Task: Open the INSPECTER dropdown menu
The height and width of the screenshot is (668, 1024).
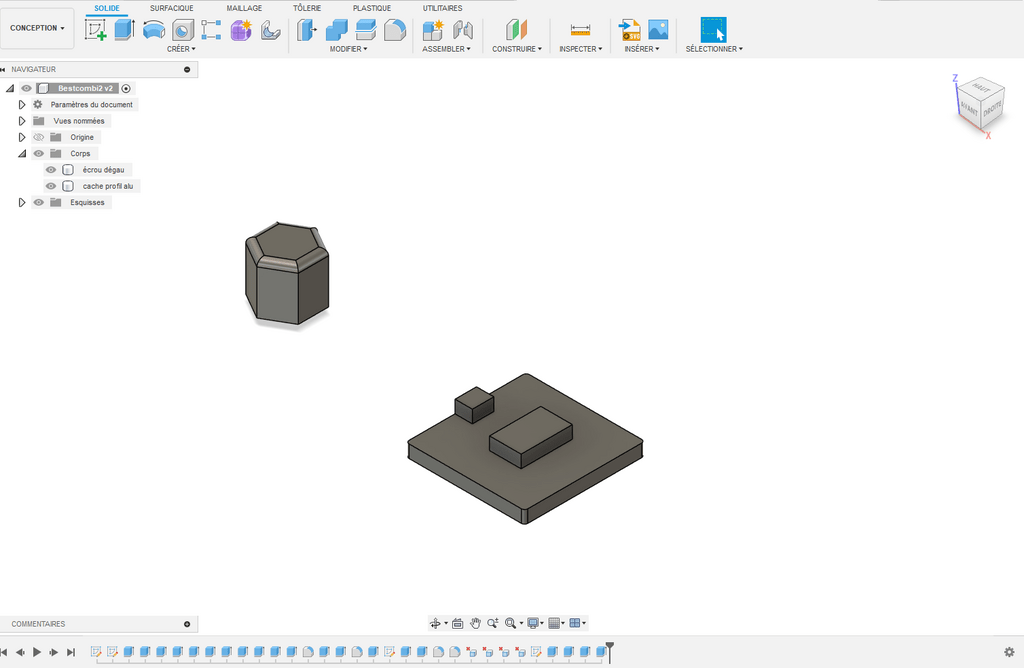Action: [x=581, y=49]
